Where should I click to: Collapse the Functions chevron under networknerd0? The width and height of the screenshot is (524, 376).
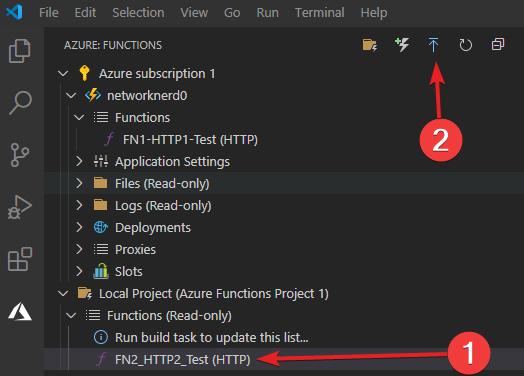[79, 117]
